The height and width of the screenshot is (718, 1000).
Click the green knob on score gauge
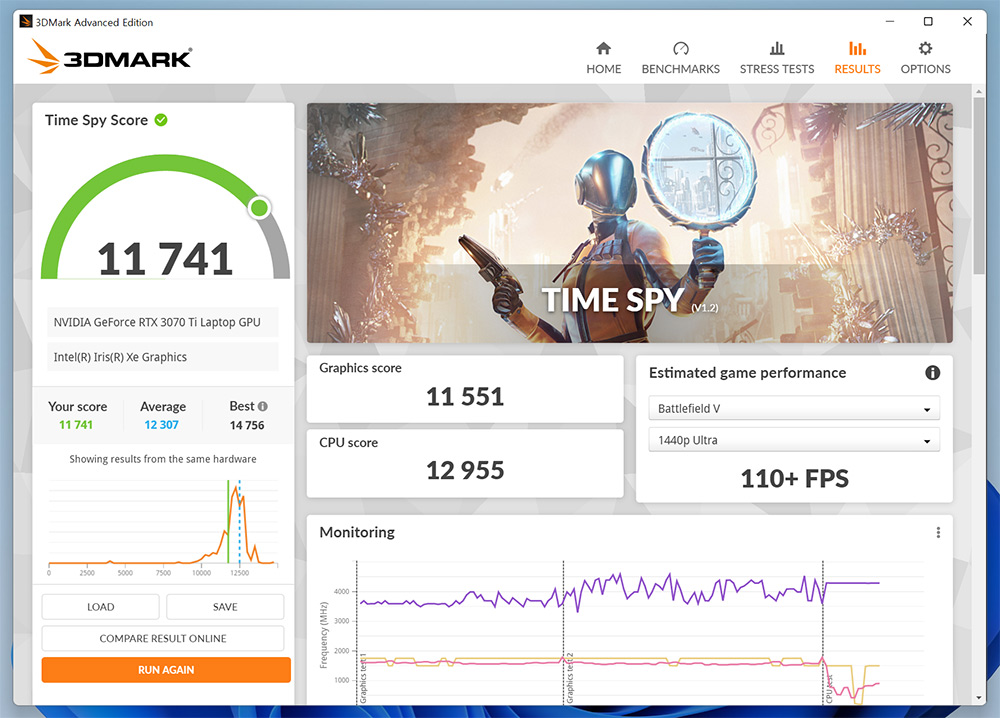click(x=260, y=208)
